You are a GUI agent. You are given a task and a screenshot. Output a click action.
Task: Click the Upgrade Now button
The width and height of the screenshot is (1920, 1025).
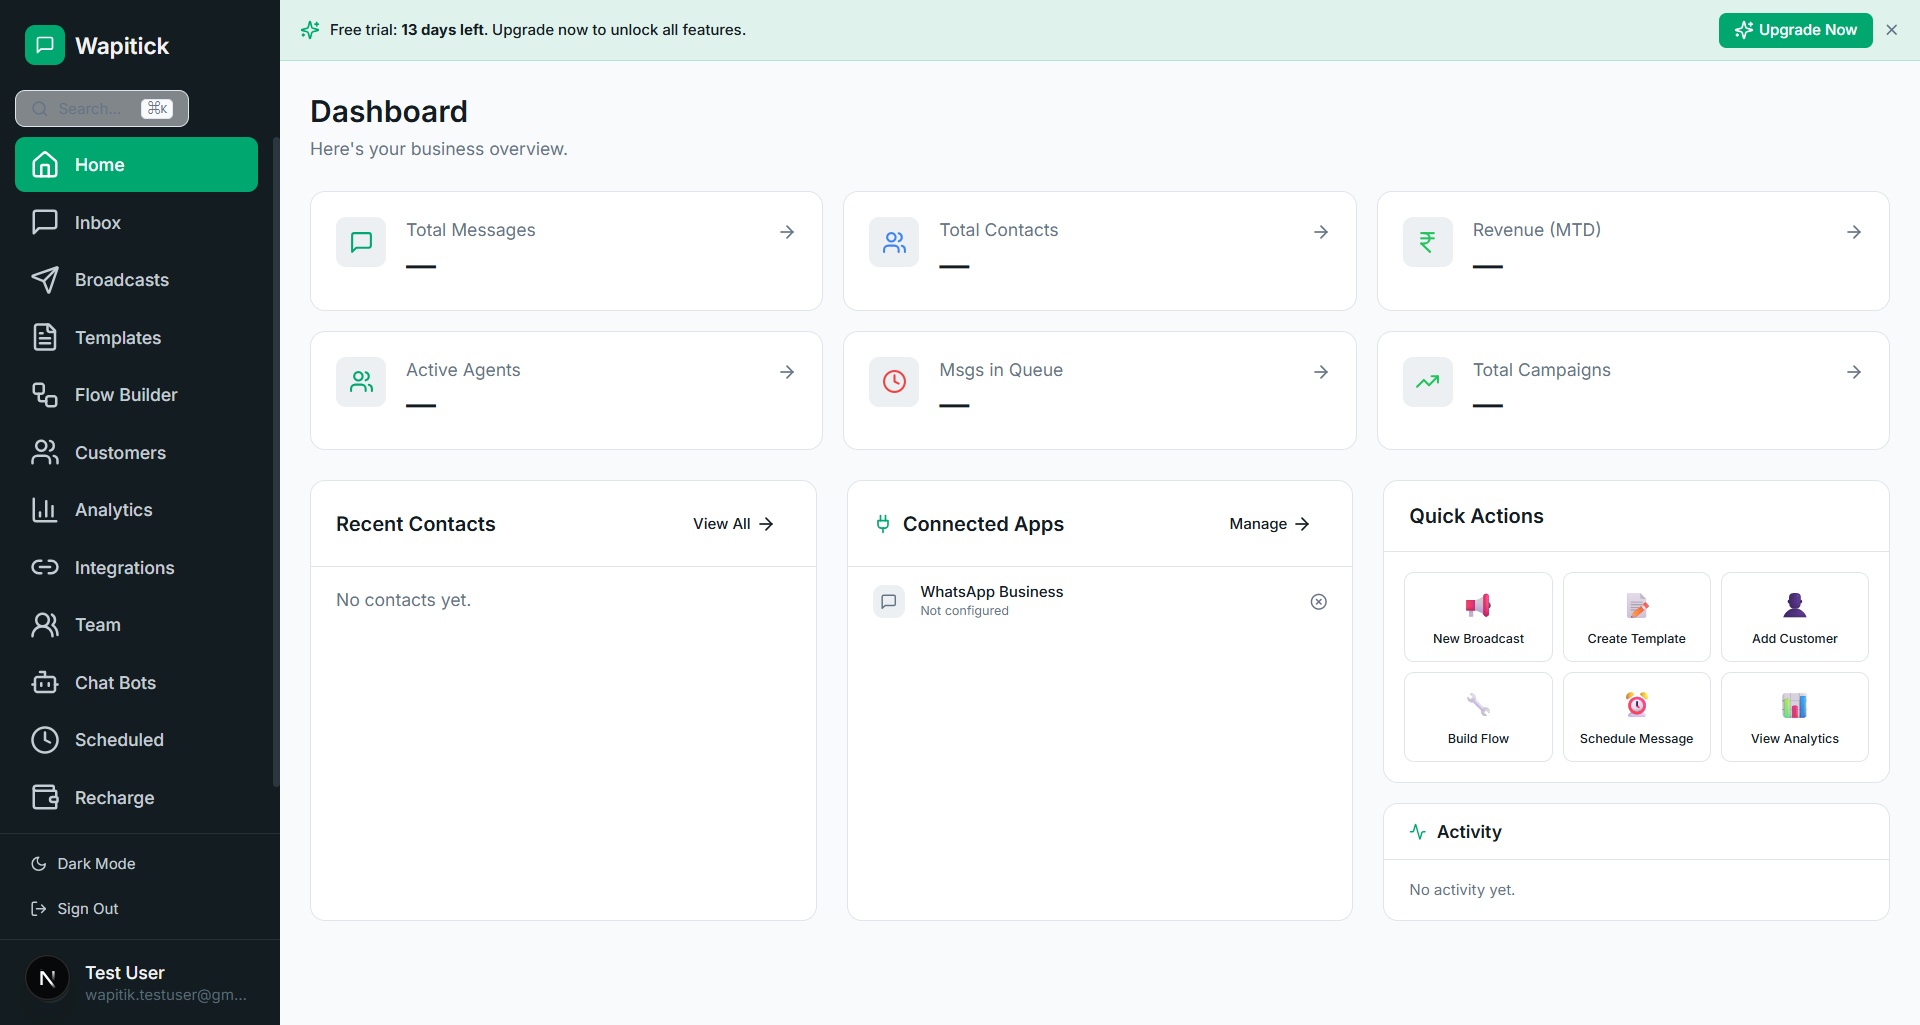[1795, 30]
